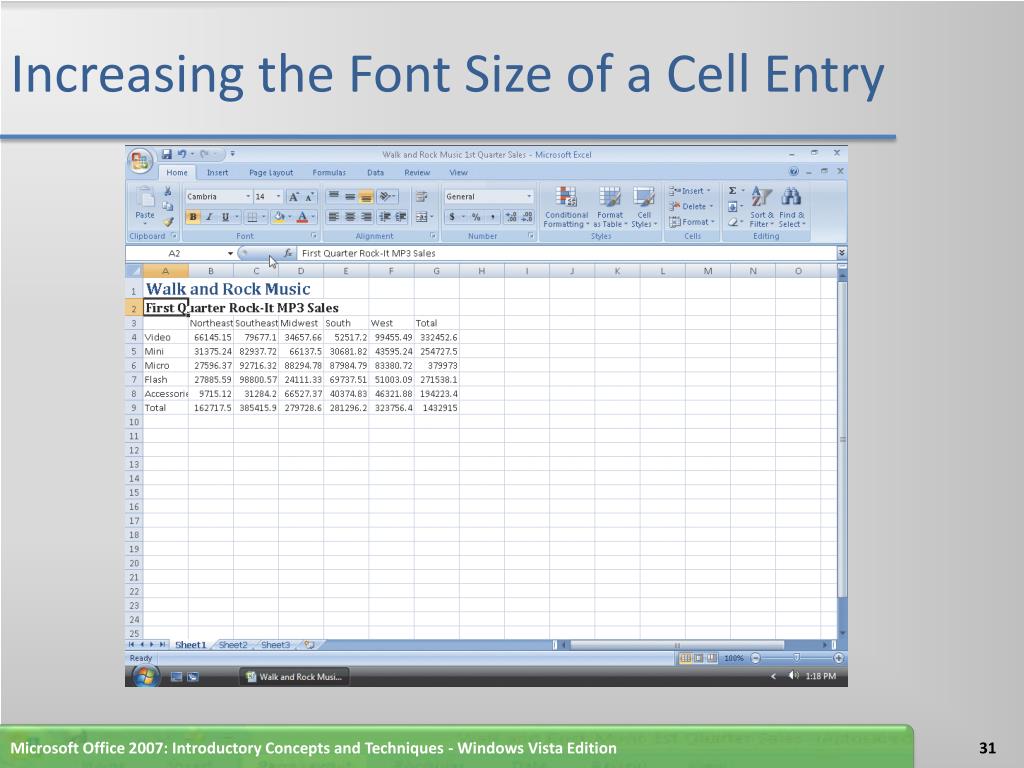Click the AutoSum sigma icon
1024x768 pixels.
[x=733, y=191]
